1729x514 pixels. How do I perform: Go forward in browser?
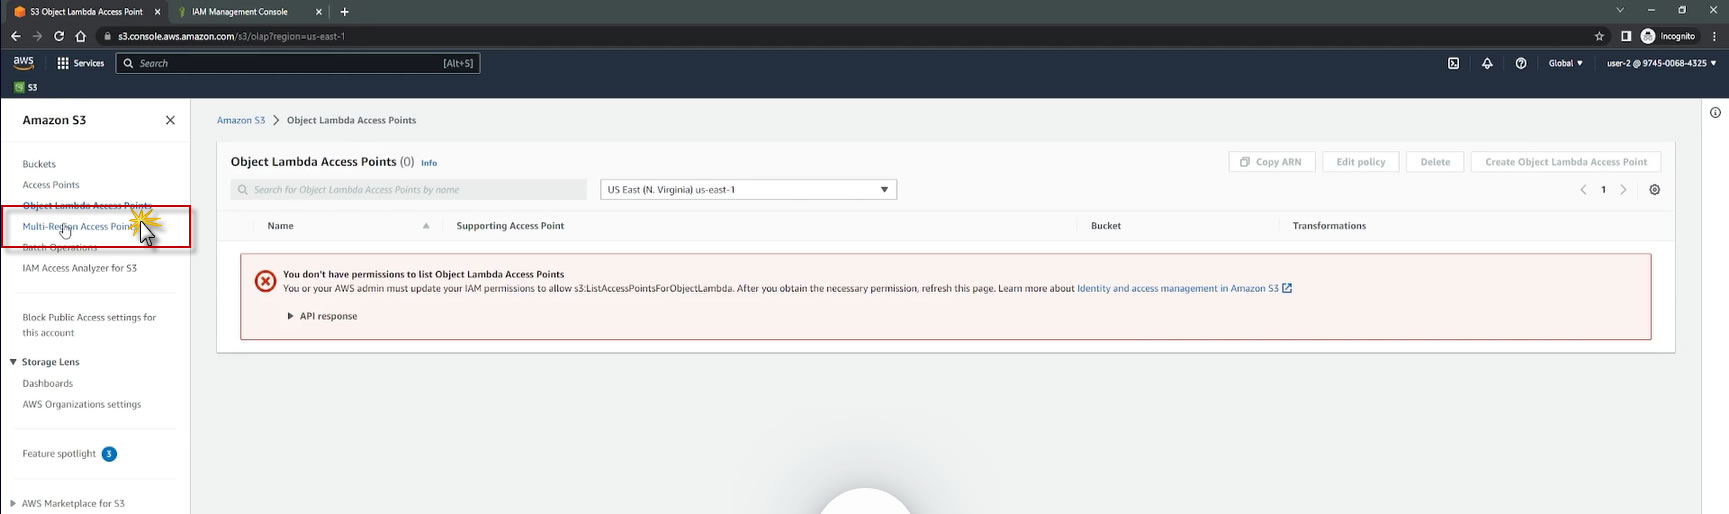(37, 36)
